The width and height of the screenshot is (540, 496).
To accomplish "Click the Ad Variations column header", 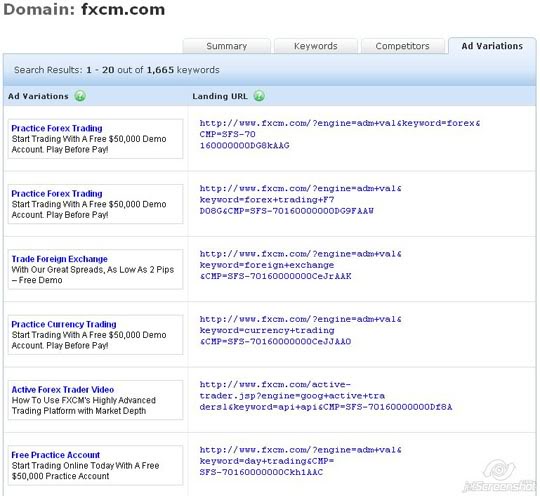I will point(38,96).
